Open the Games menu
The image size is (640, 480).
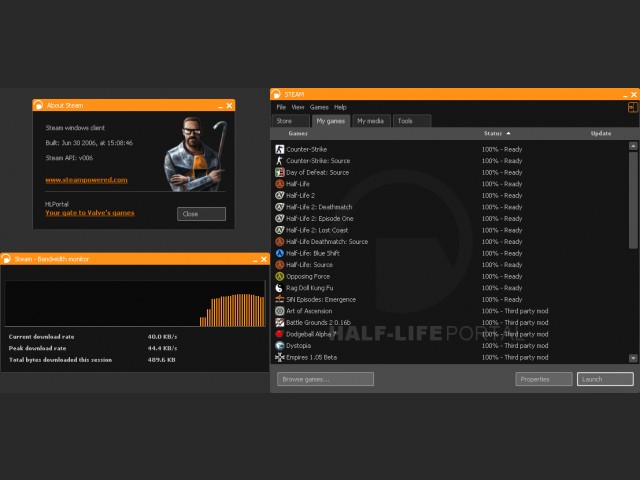tap(319, 107)
